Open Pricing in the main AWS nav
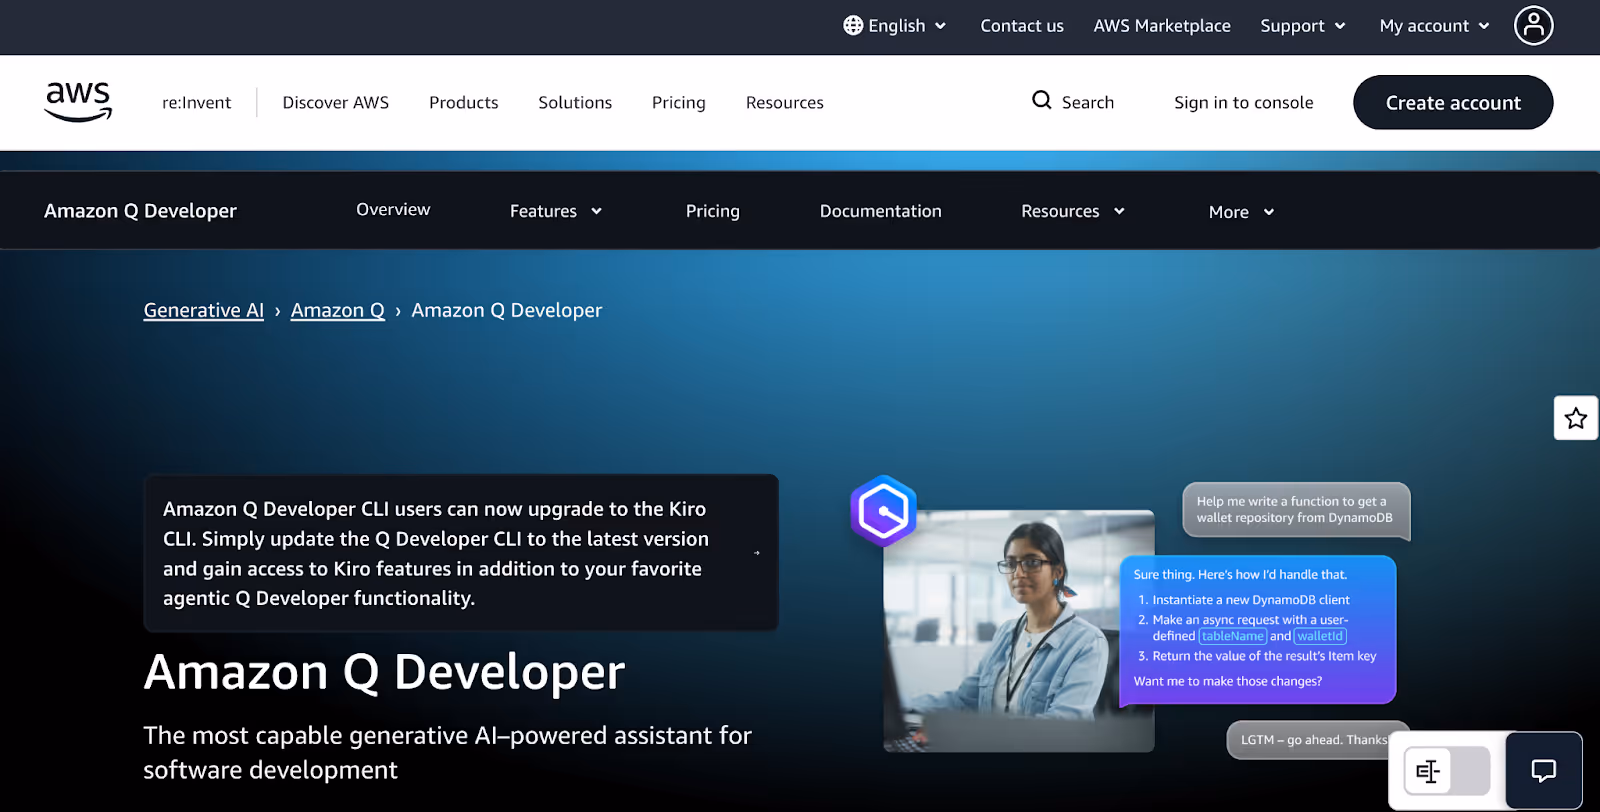1600x812 pixels. tap(678, 102)
